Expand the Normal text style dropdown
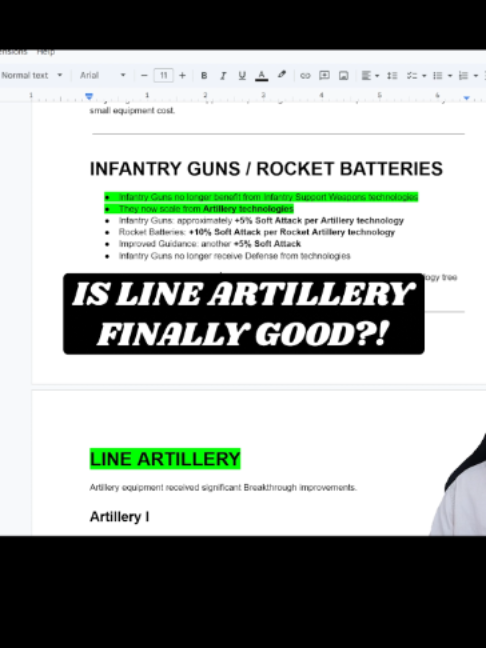 pos(32,76)
